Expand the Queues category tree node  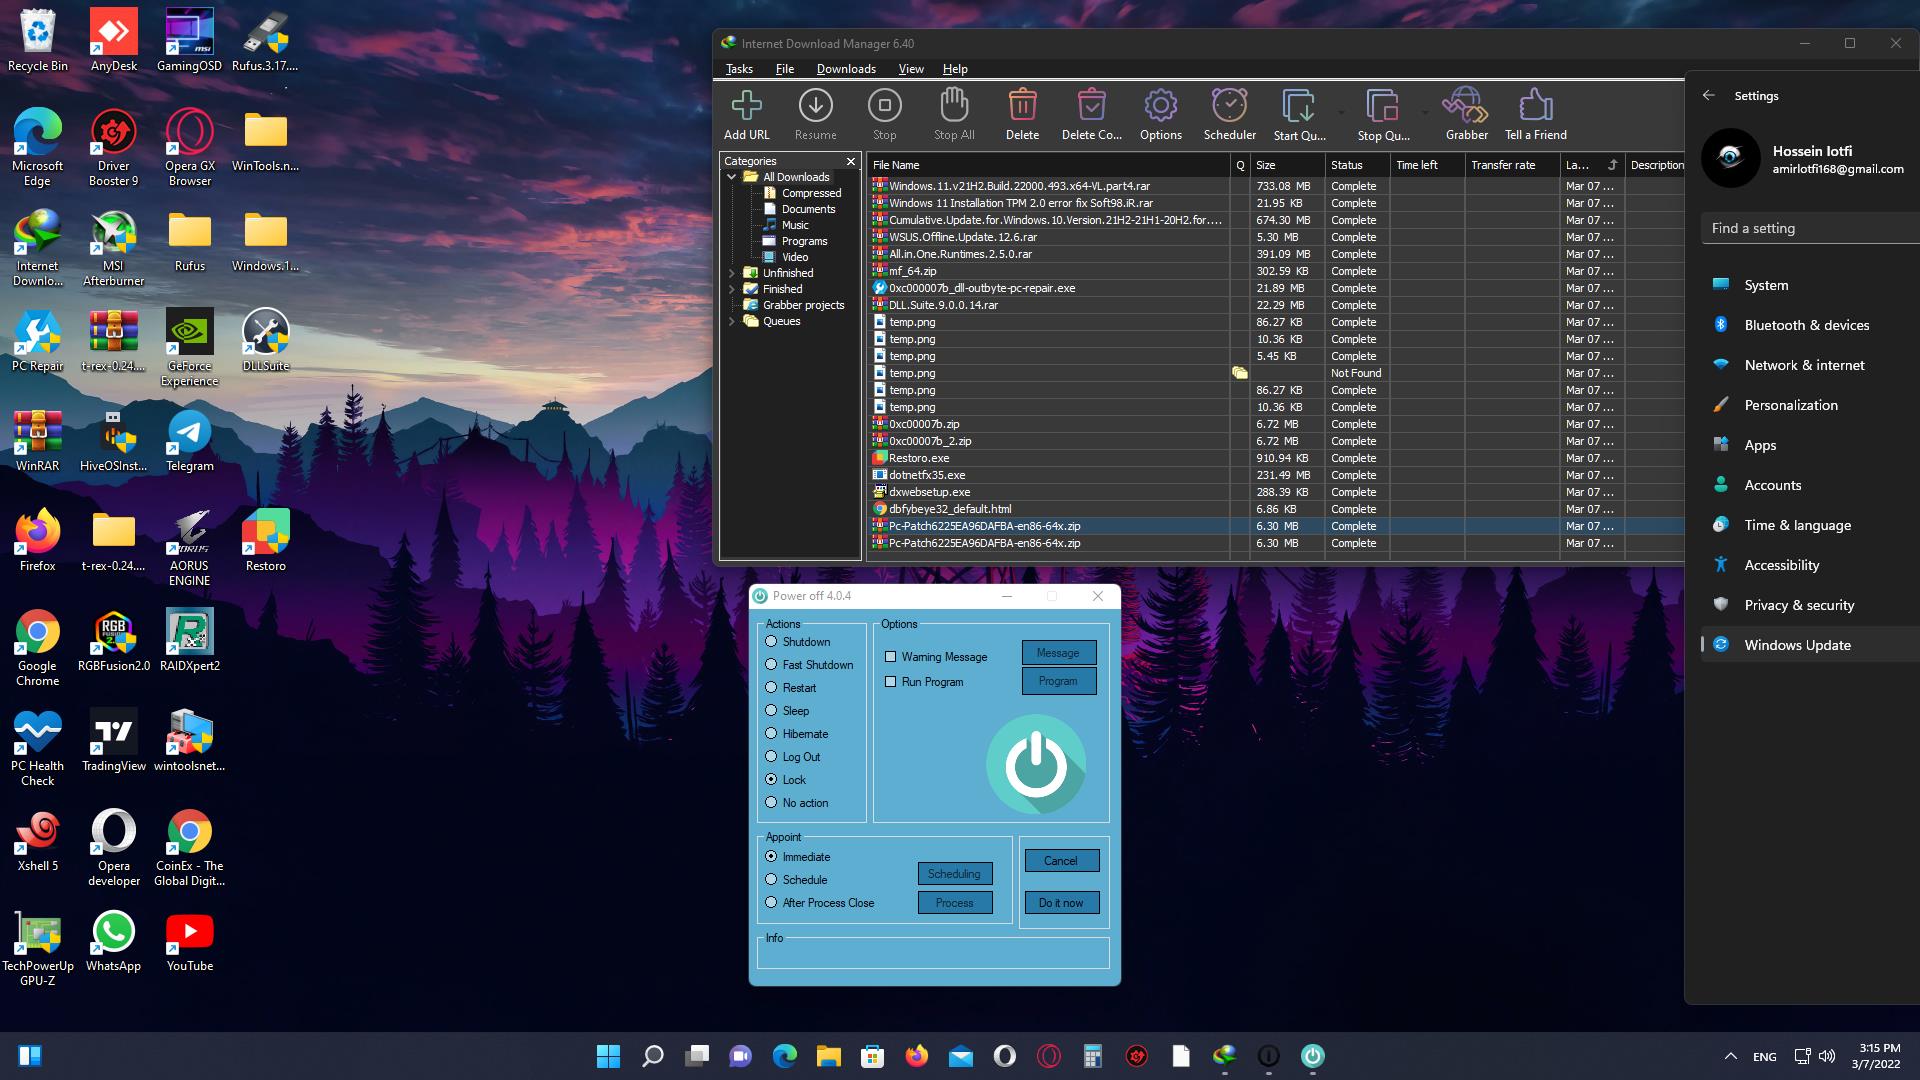pos(732,321)
